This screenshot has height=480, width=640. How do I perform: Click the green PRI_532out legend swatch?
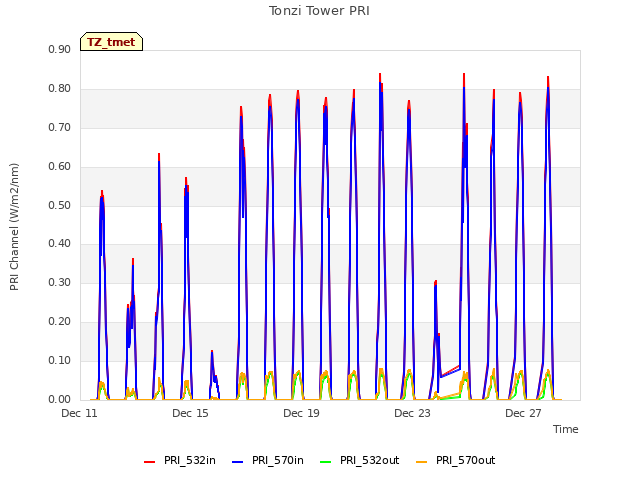(x=326, y=462)
